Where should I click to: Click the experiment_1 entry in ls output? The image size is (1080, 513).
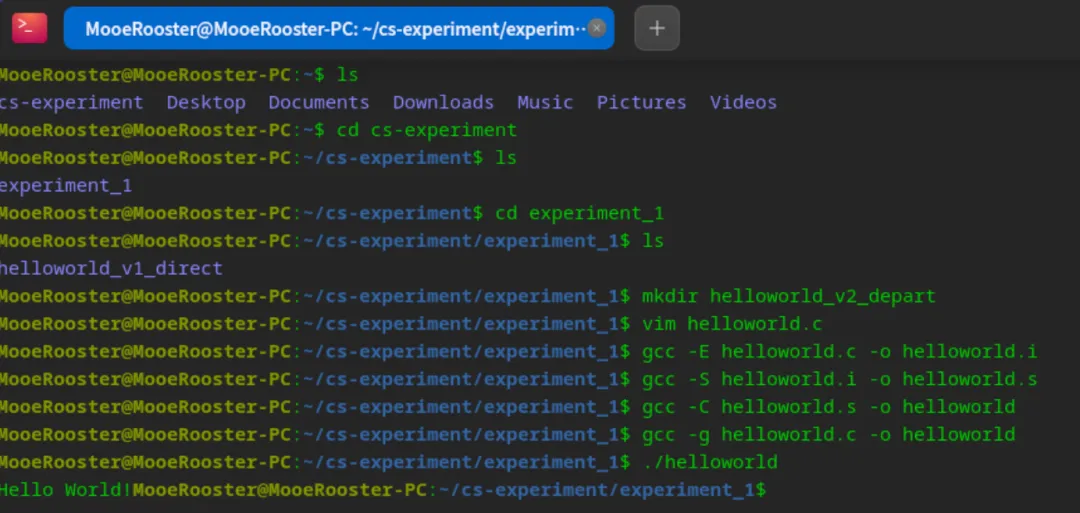click(x=66, y=185)
